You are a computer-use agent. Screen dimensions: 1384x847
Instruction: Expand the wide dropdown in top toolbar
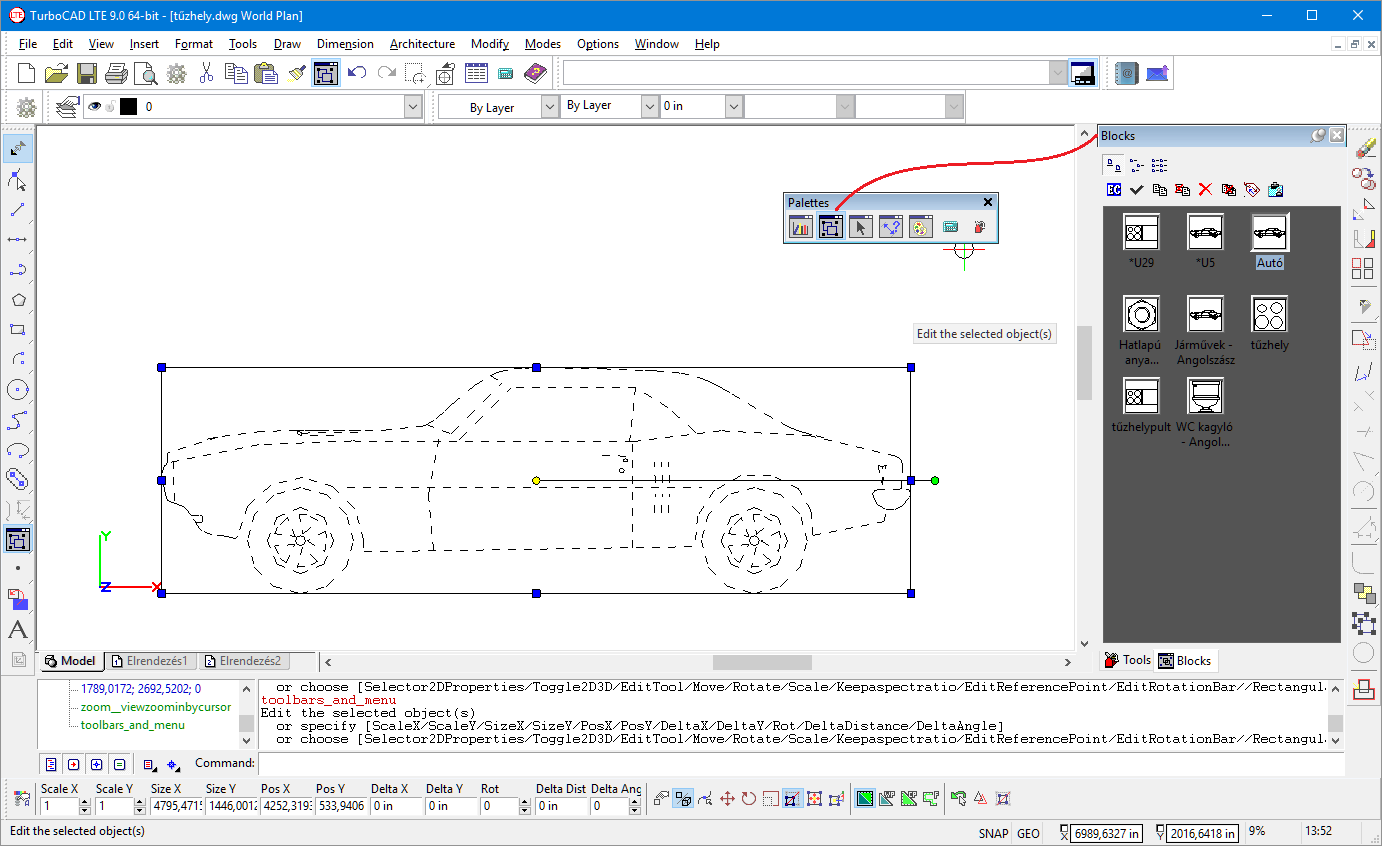click(x=1058, y=73)
